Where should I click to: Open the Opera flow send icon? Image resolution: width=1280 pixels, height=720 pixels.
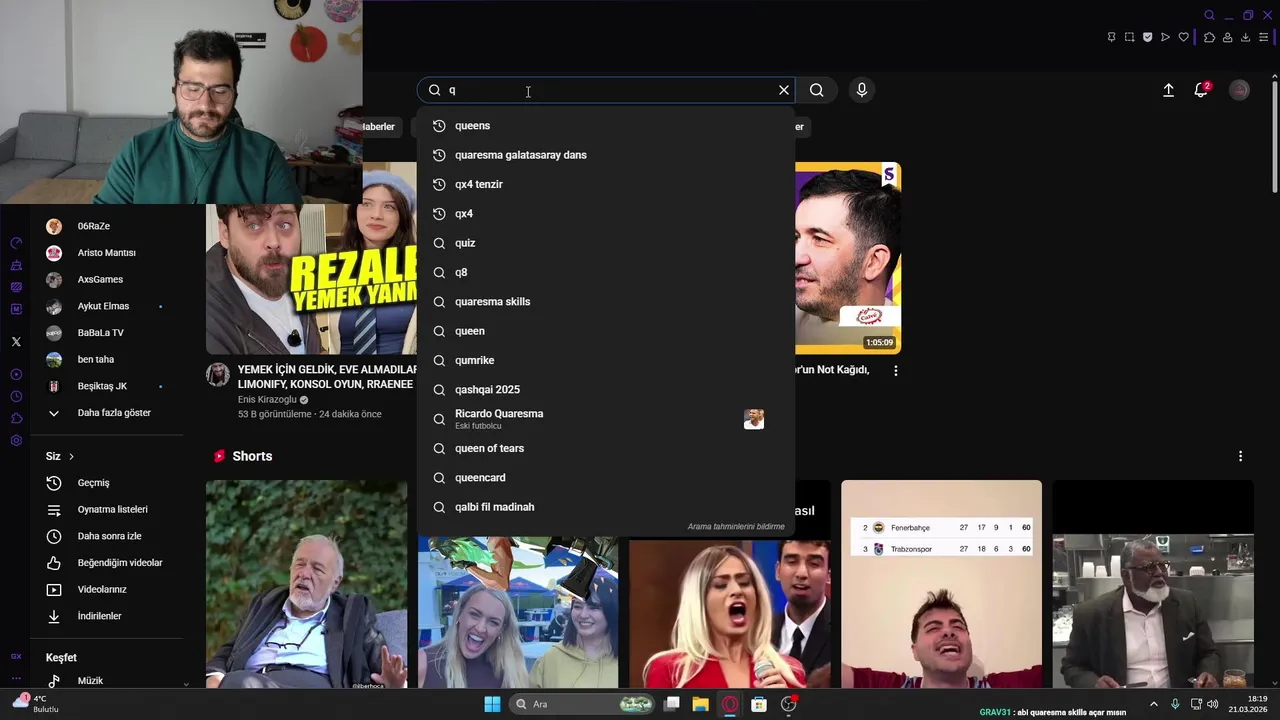click(x=1165, y=37)
